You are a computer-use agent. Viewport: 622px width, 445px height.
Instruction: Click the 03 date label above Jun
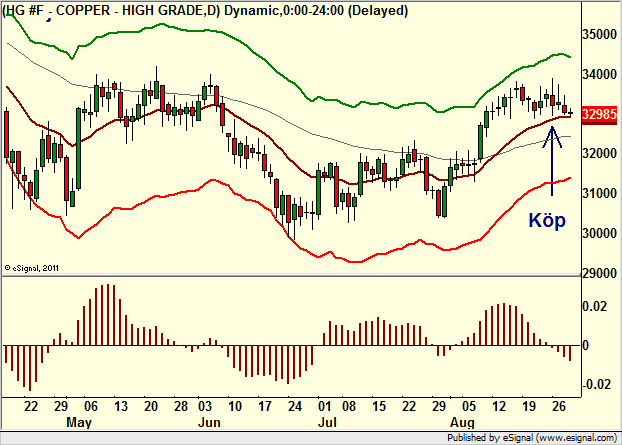pos(205,406)
